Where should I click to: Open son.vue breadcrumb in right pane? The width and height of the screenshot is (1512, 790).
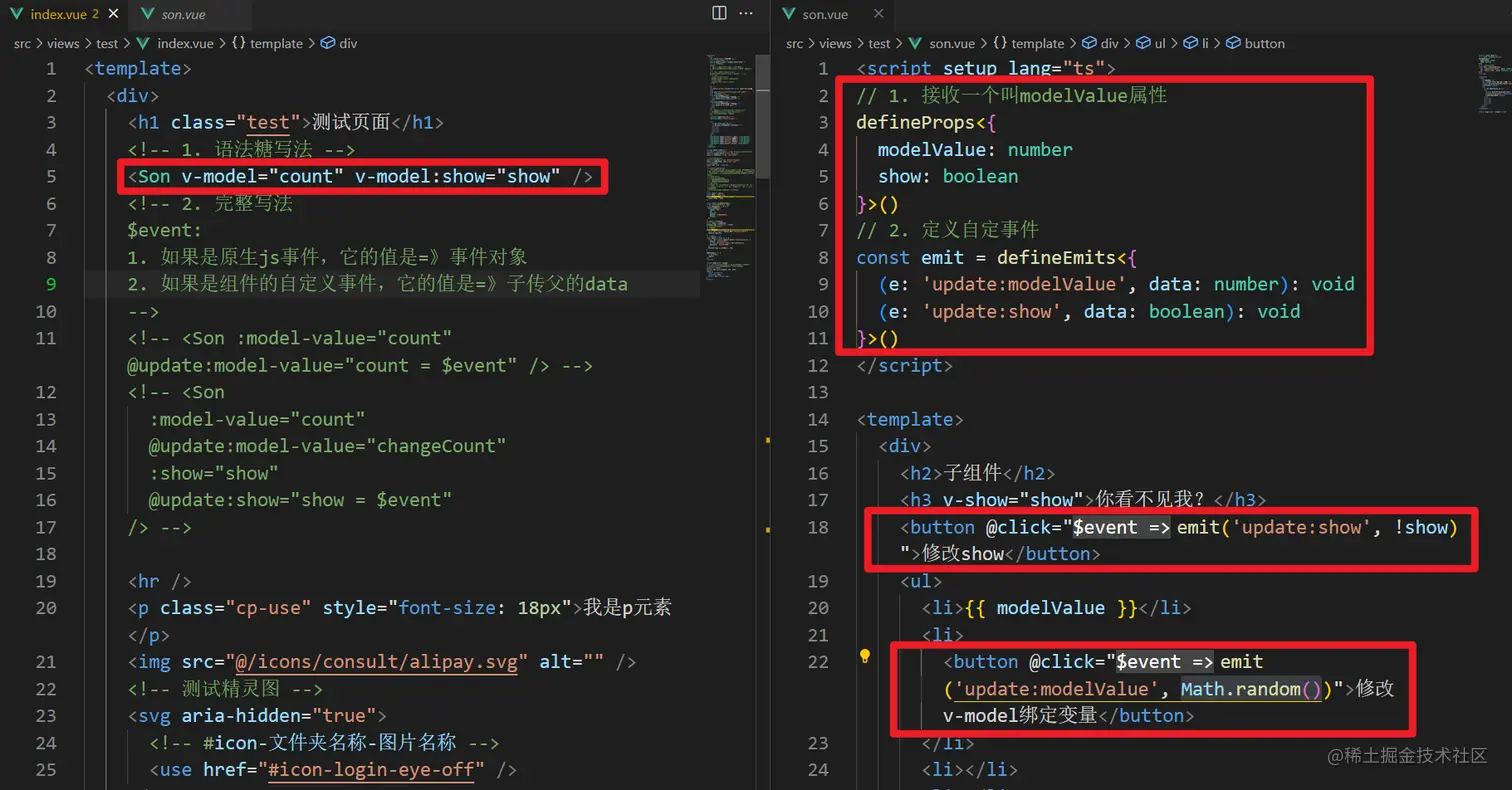tap(941, 43)
